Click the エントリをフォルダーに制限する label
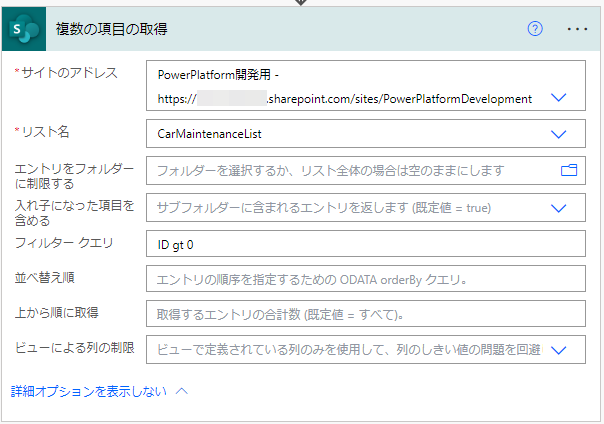The height and width of the screenshot is (424, 604). point(74,176)
